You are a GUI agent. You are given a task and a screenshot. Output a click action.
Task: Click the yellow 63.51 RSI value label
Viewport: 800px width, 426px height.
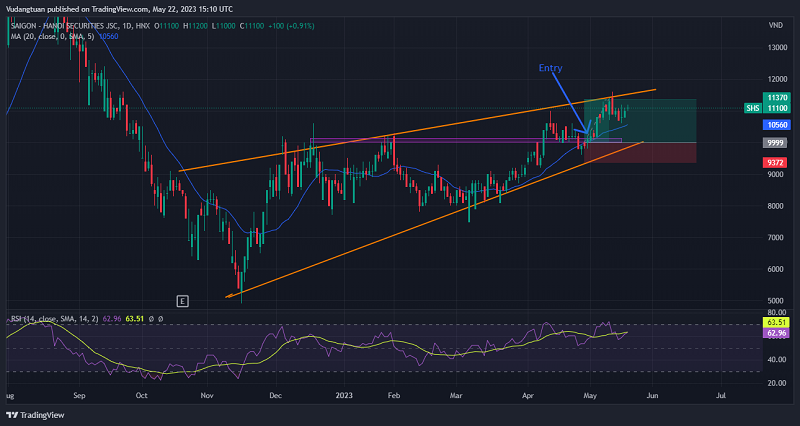pyautogui.click(x=775, y=323)
